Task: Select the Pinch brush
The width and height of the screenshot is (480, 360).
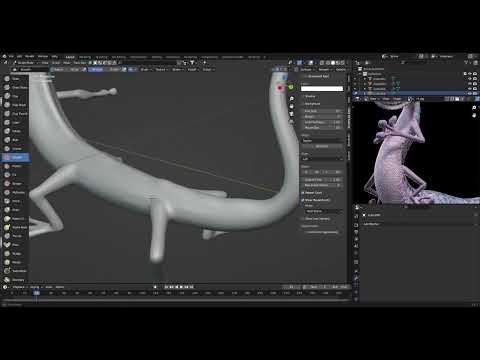Action: coord(15,201)
